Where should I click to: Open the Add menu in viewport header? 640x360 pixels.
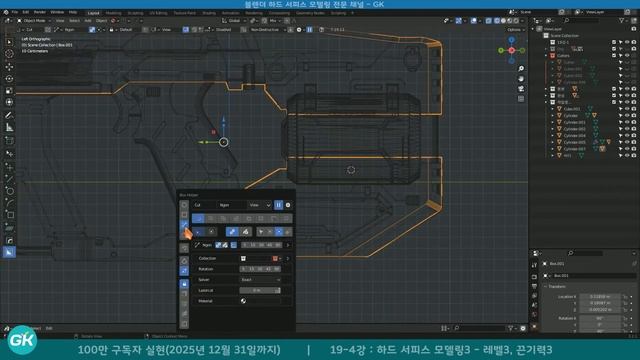[88, 20]
